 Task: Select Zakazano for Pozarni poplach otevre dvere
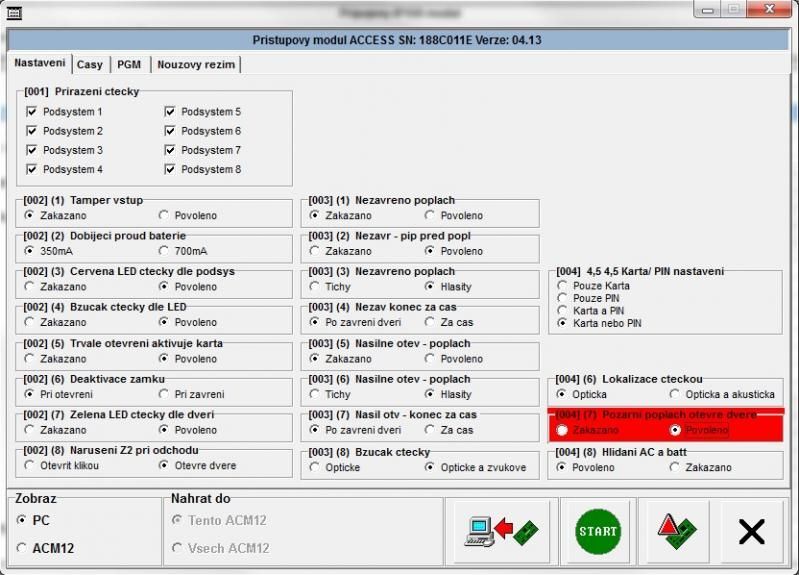point(564,430)
